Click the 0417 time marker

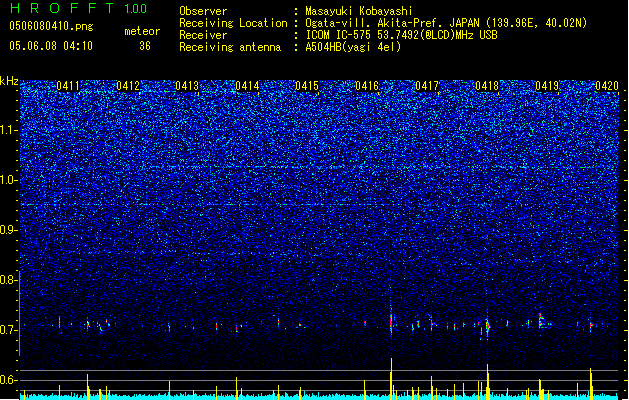[427, 86]
